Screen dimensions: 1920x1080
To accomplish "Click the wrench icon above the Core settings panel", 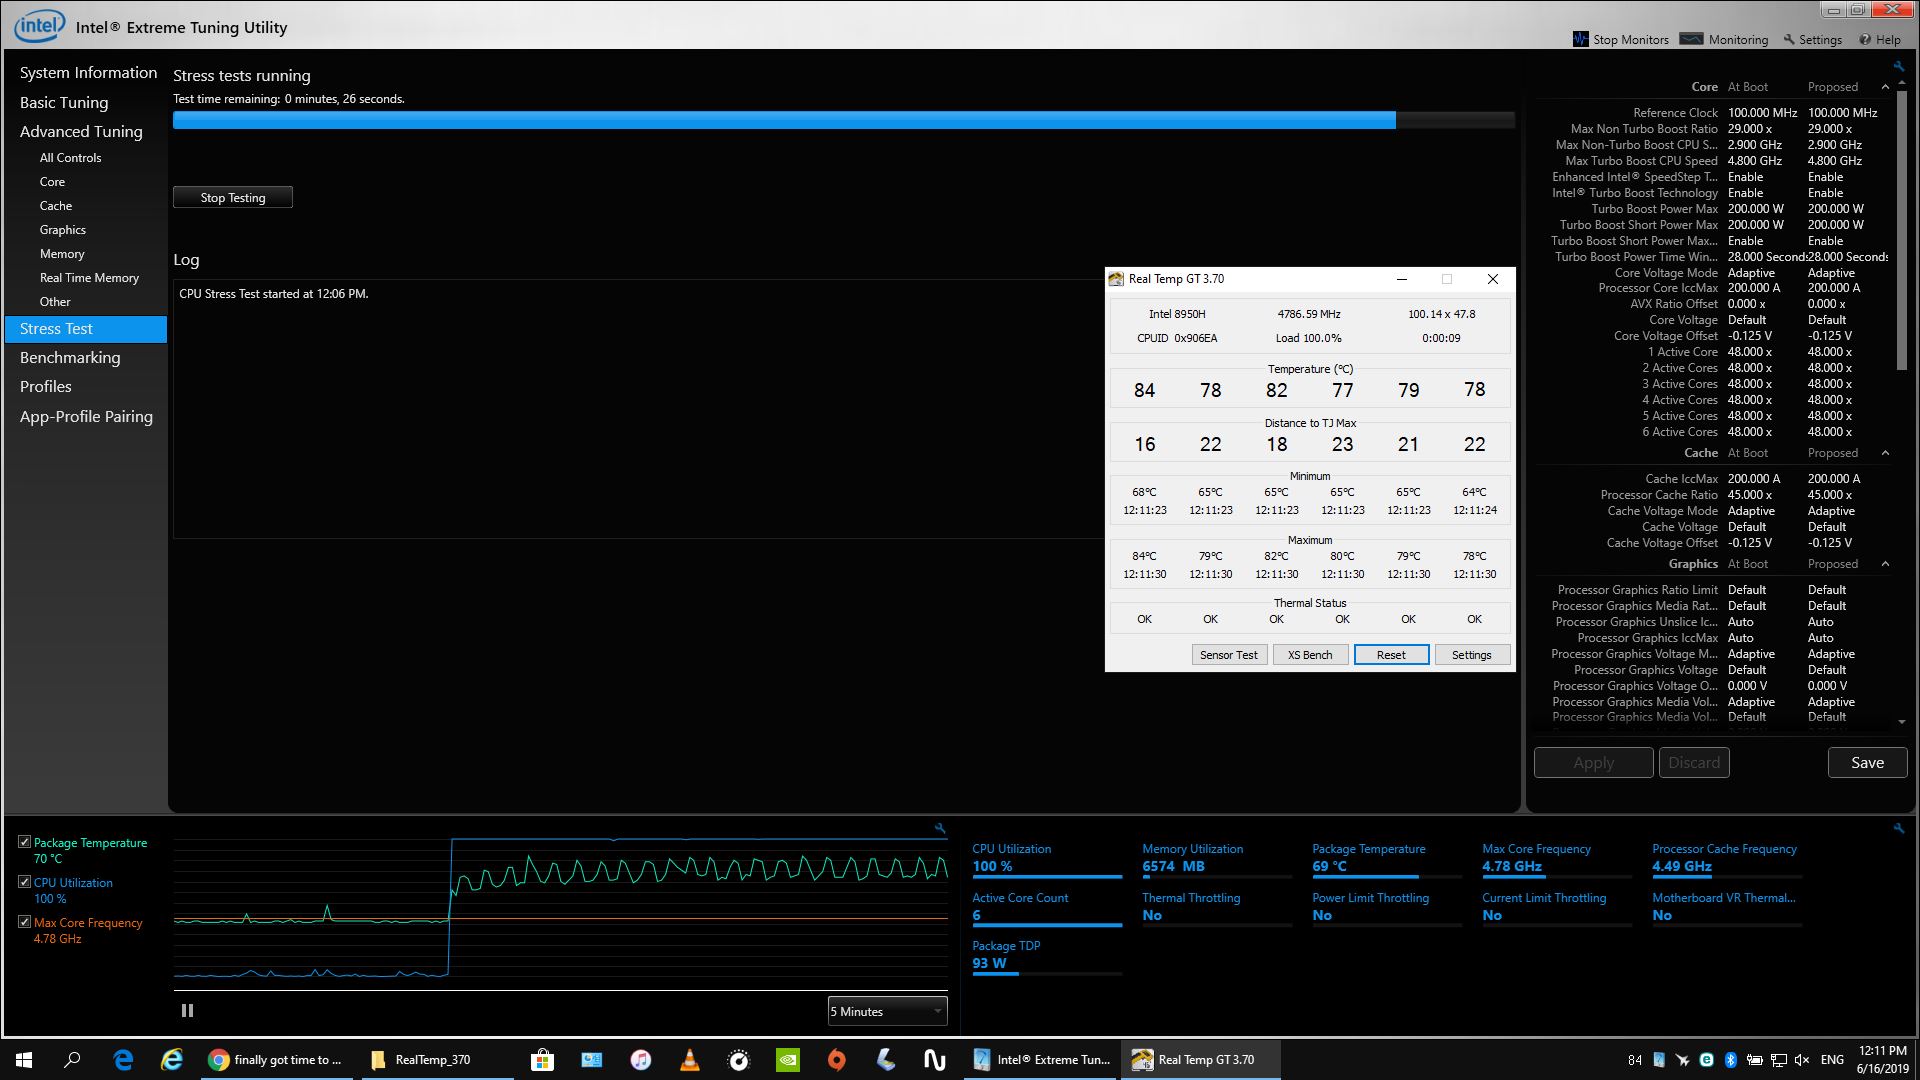I will click(x=1898, y=67).
